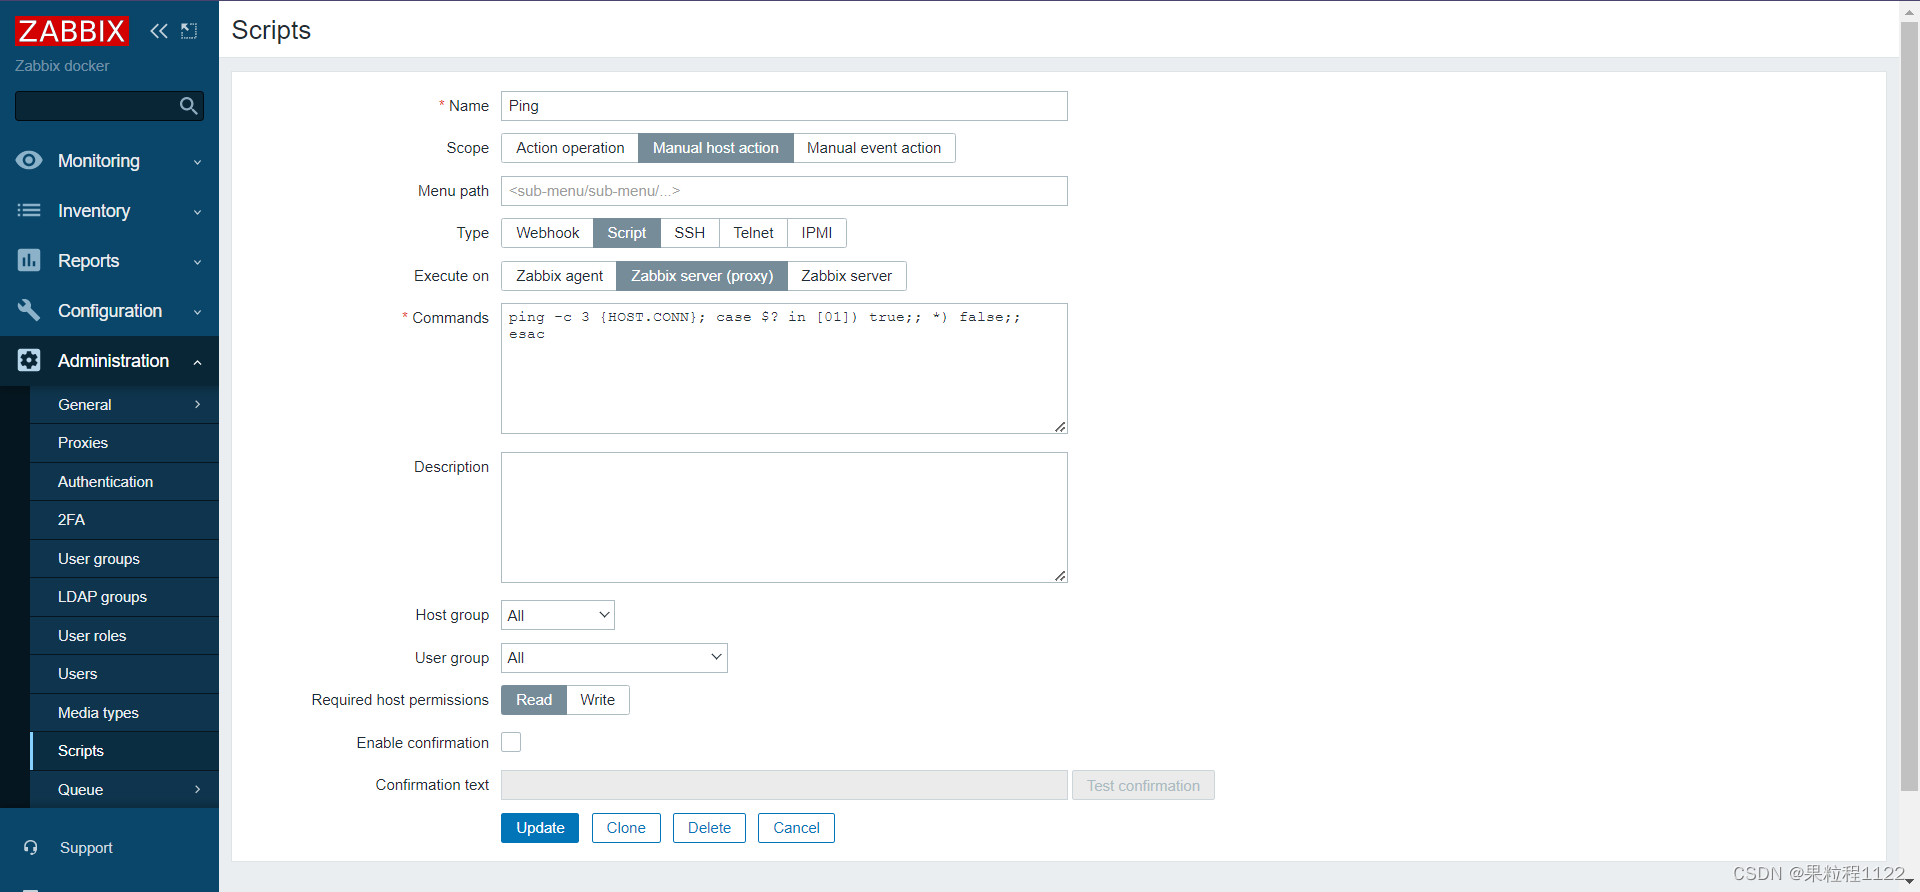Focus the Menu path input field
This screenshot has height=892, width=1920.
(x=784, y=191)
